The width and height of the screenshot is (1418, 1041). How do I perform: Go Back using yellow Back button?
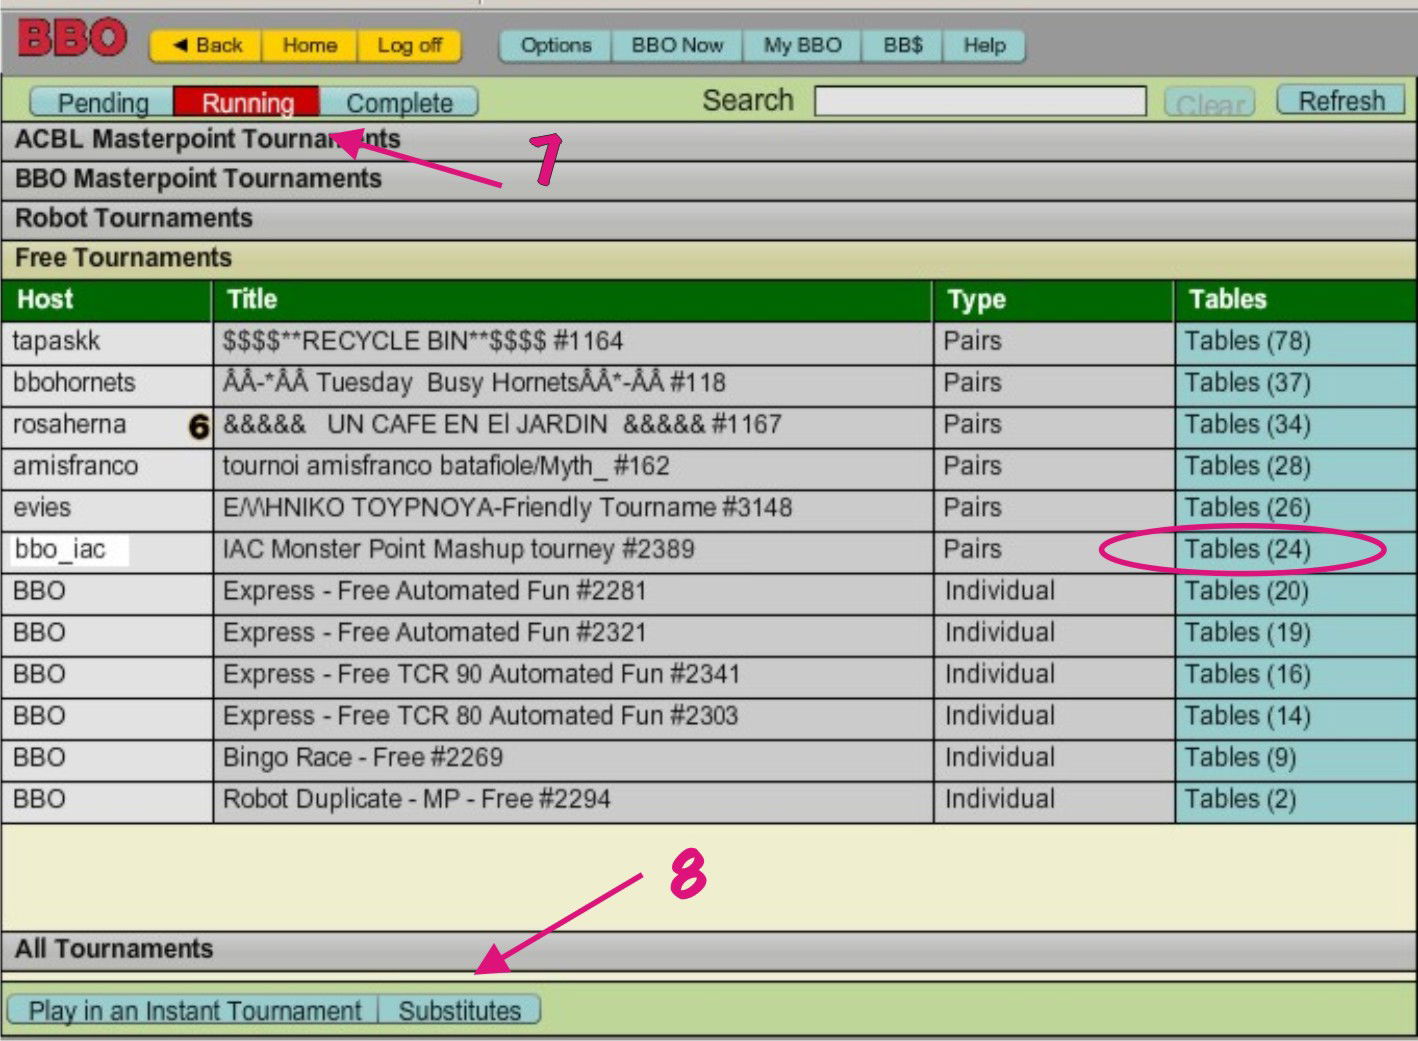[x=207, y=45]
